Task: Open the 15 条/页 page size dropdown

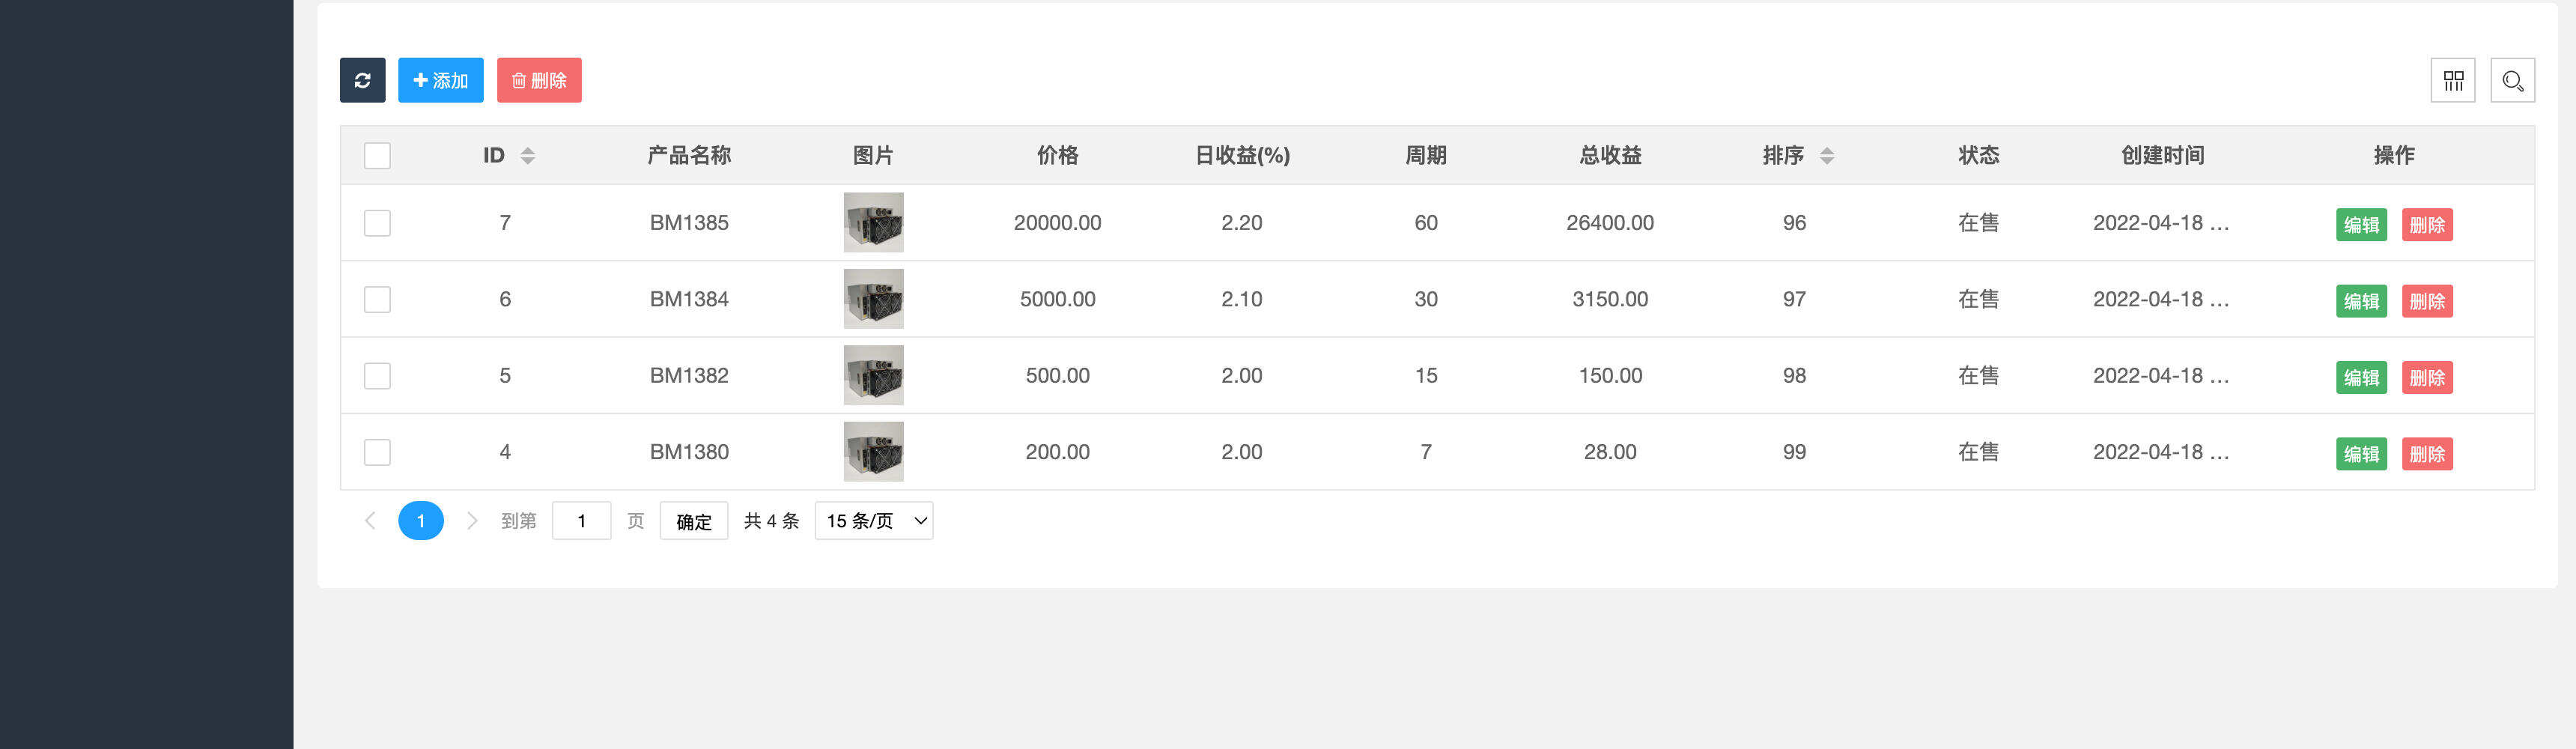Action: pos(872,520)
